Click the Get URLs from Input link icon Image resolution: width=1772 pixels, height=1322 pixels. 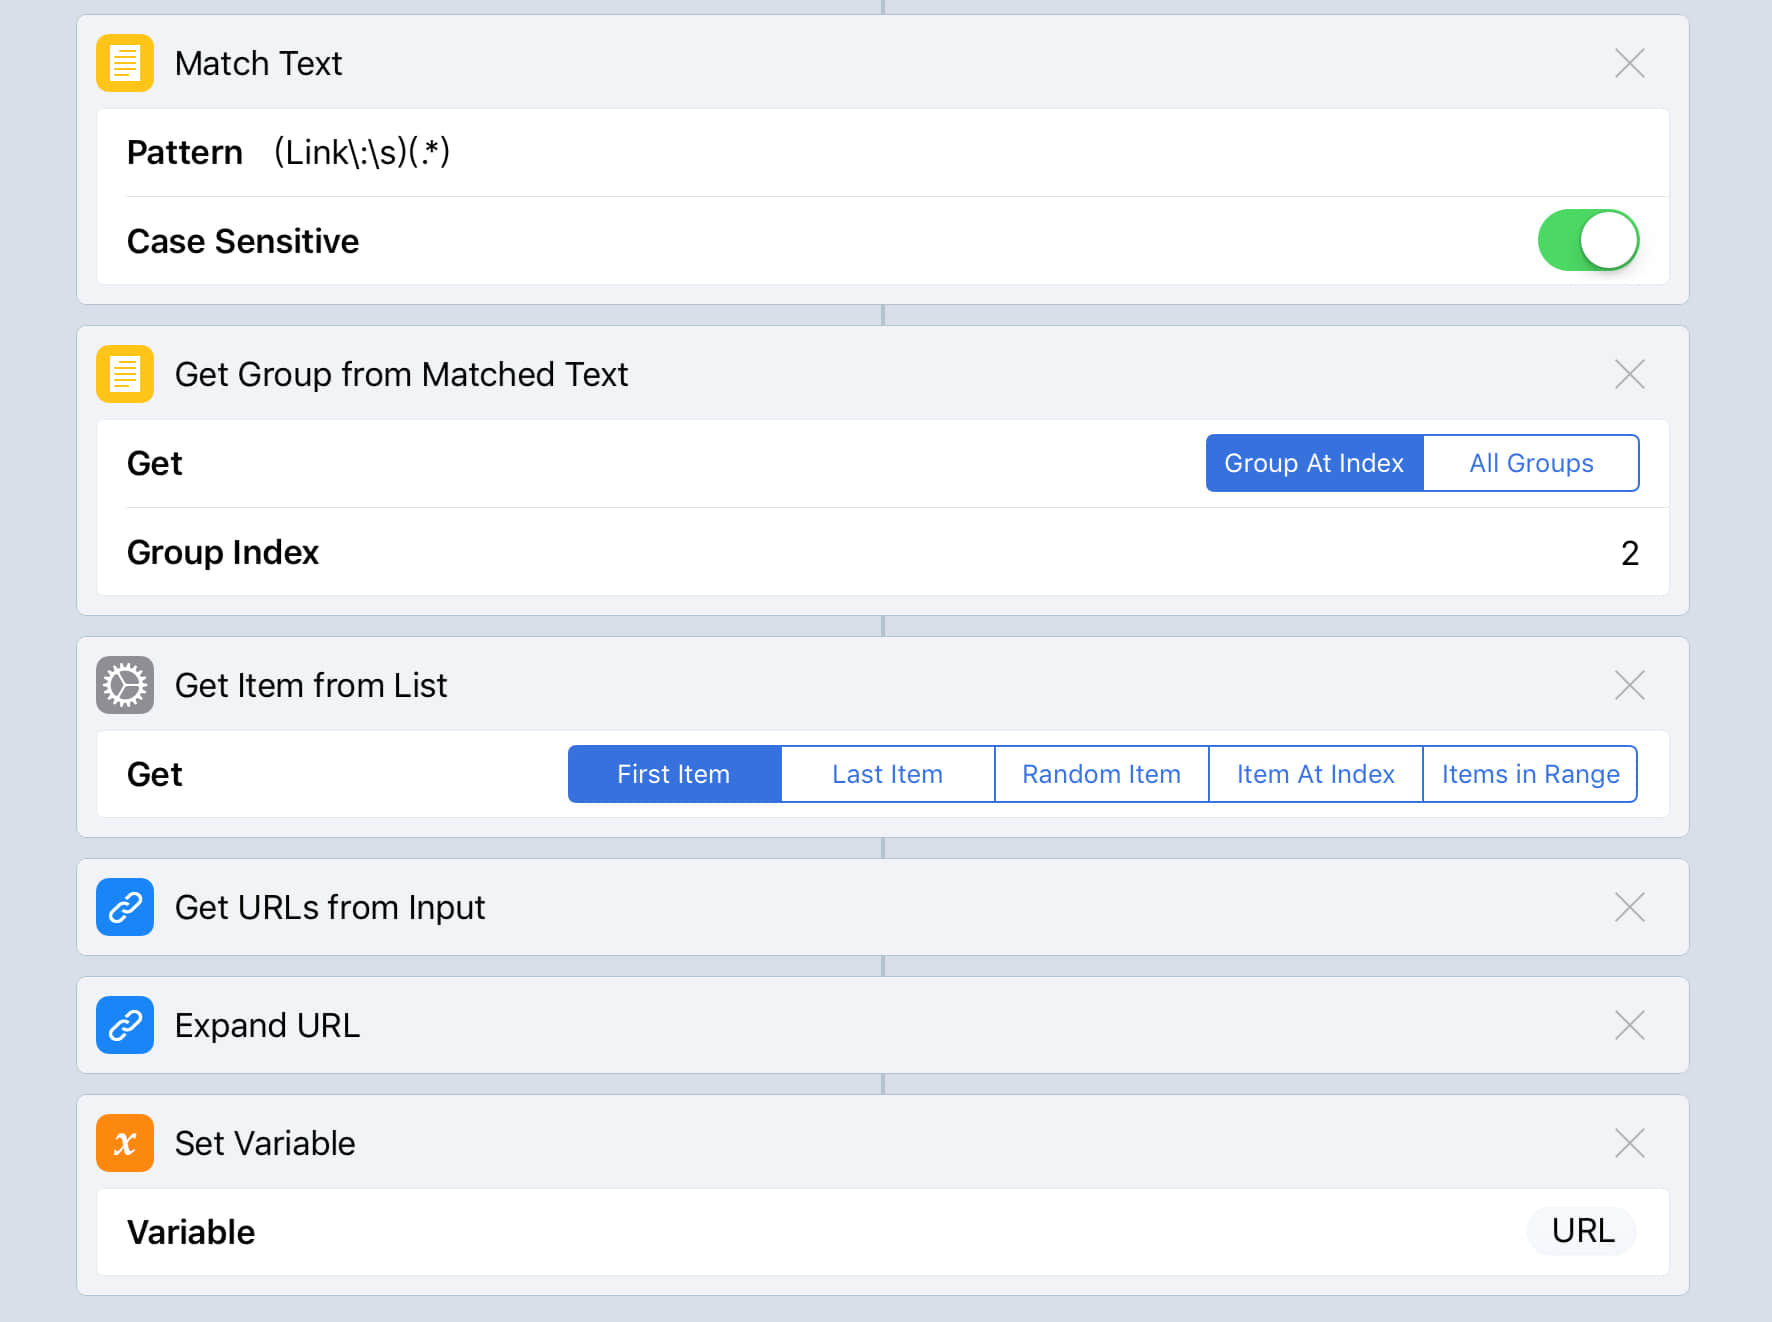(x=125, y=907)
